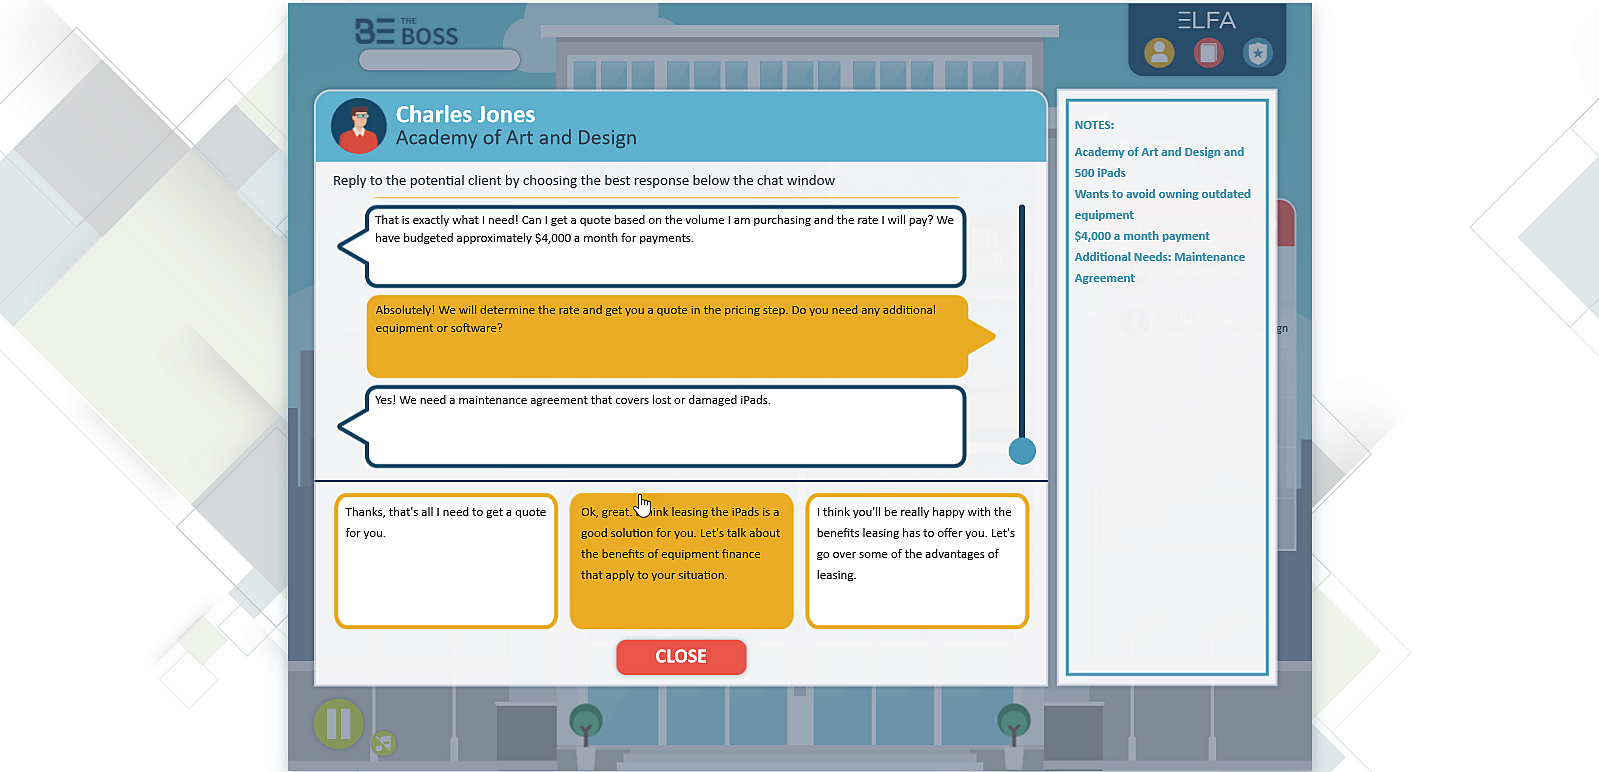This screenshot has height=772, width=1599.
Task: Open the red notebook icon
Action: (1208, 52)
